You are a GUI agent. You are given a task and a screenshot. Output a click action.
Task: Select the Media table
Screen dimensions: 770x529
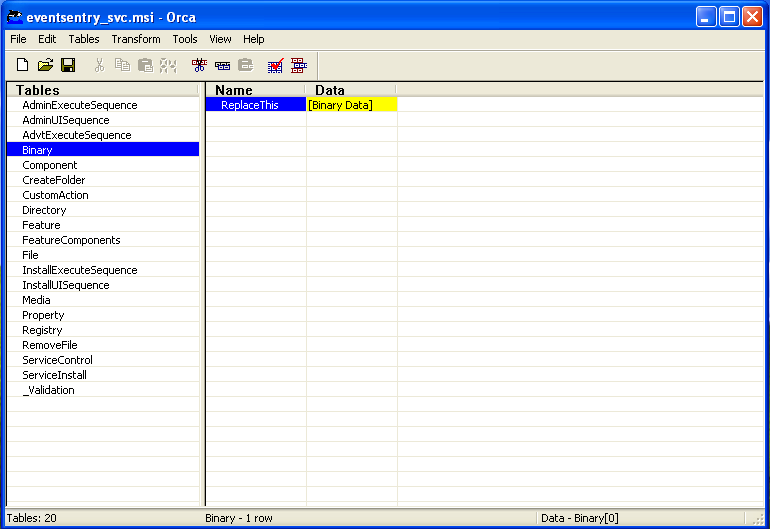(x=103, y=300)
